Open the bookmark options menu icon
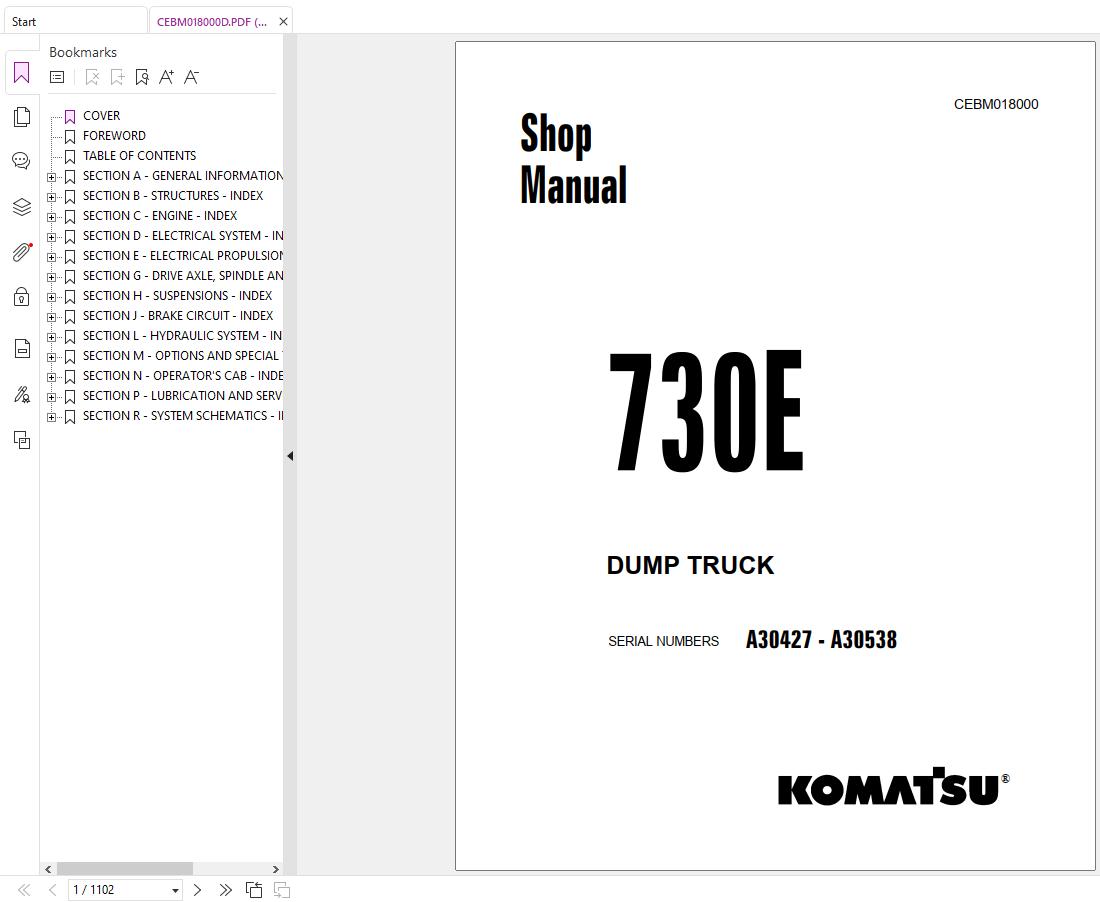Image resolution: width=1100 pixels, height=902 pixels. pos(58,77)
